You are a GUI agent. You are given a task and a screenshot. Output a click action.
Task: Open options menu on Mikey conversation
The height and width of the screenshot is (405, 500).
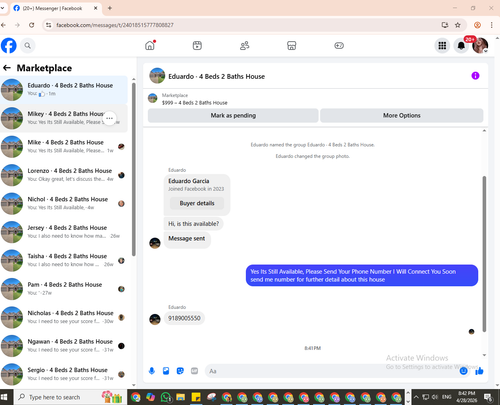109,118
